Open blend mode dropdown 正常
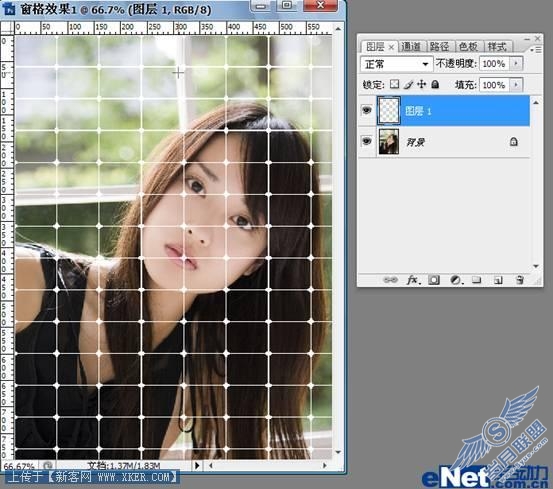 [x=396, y=64]
